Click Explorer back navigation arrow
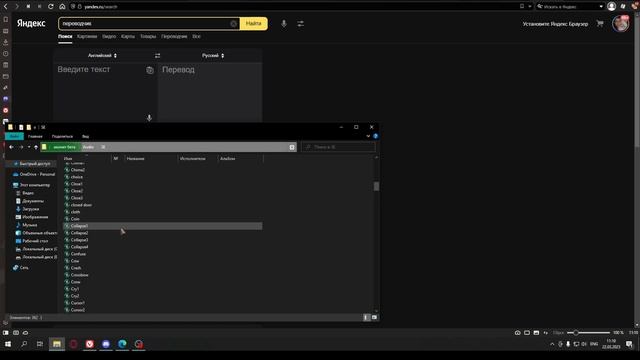640x360 pixels. tap(11, 147)
